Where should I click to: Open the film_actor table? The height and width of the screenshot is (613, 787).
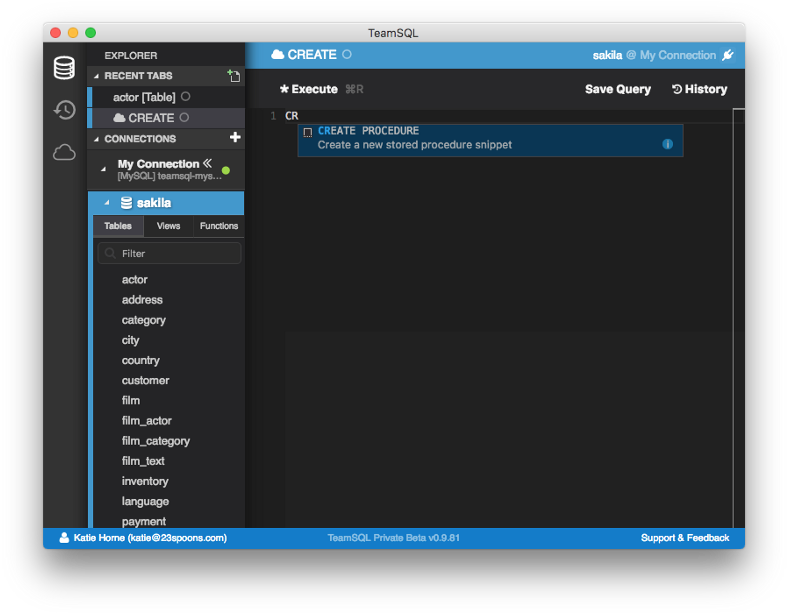tap(147, 421)
